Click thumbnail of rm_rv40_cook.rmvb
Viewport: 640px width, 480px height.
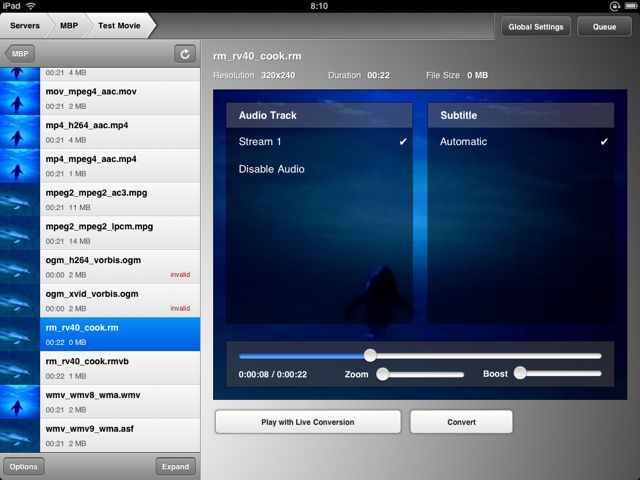pos(20,368)
